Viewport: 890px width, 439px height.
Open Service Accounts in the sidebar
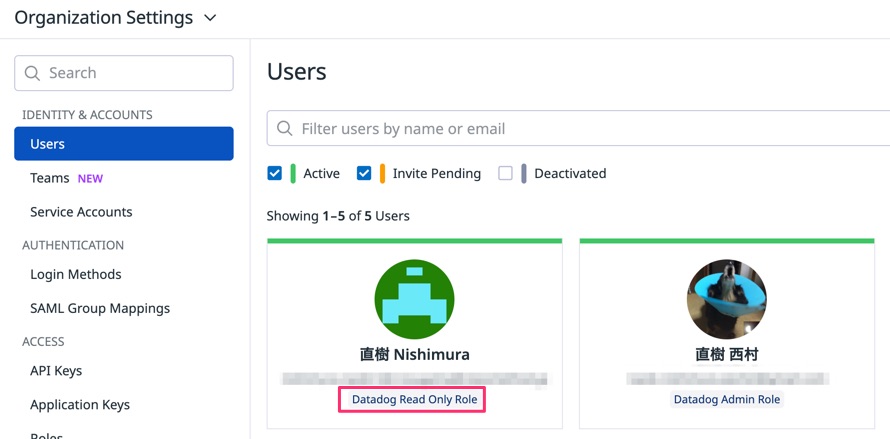[81, 212]
